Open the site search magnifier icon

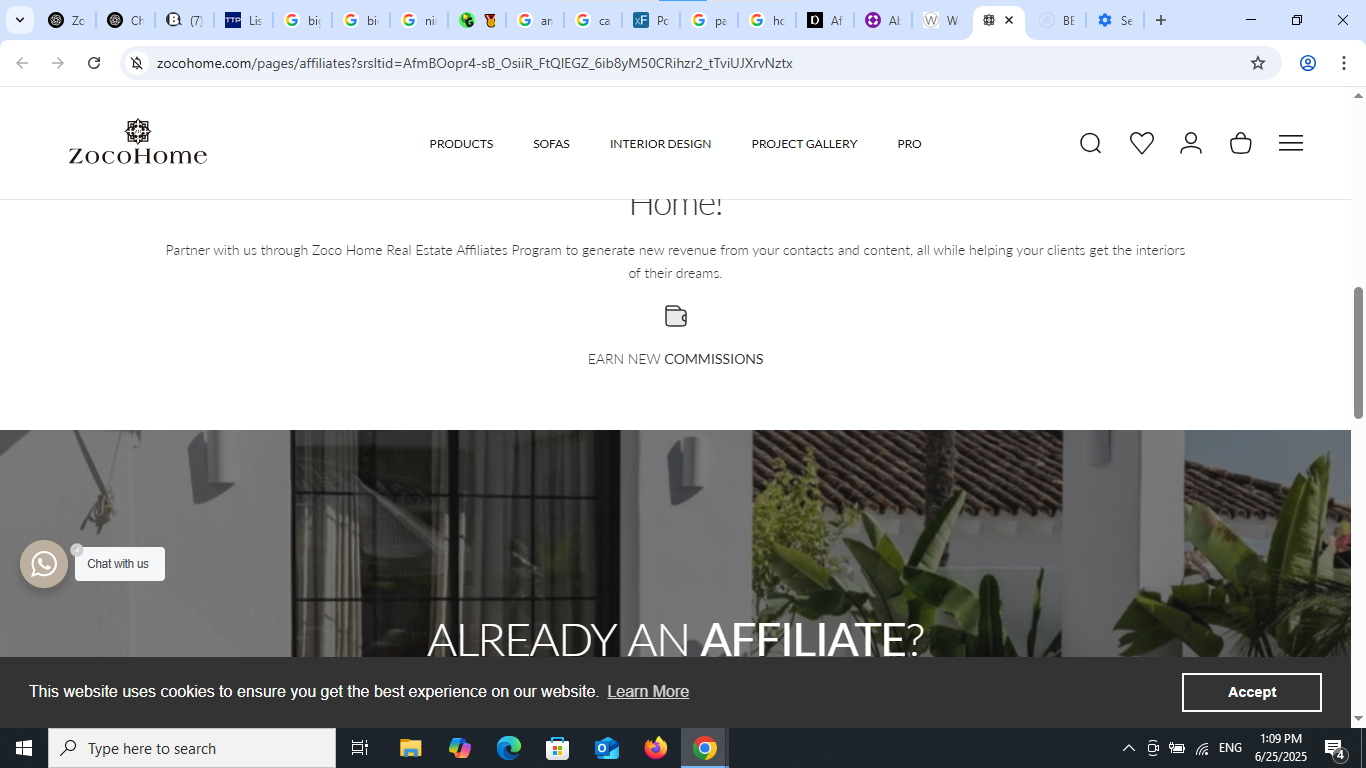click(x=1090, y=143)
